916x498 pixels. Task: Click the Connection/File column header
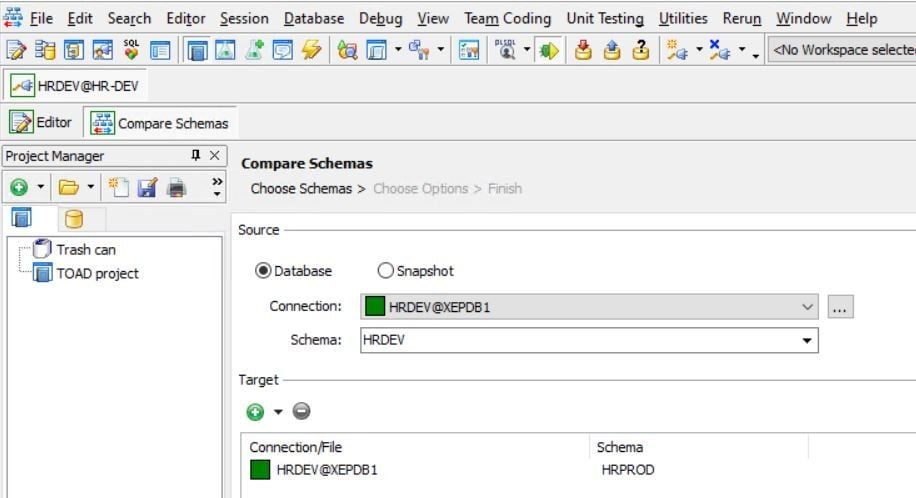(x=415, y=447)
